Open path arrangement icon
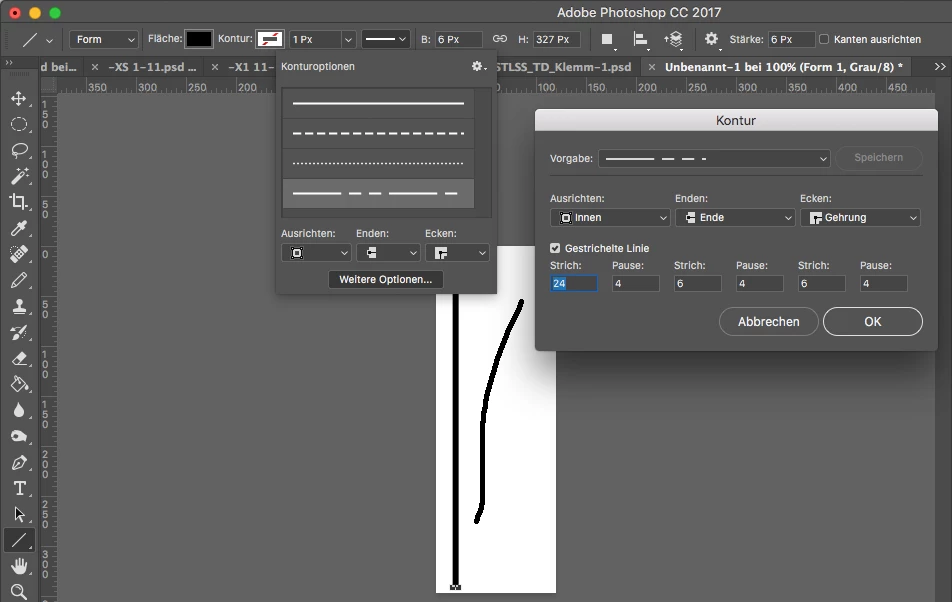 (674, 39)
